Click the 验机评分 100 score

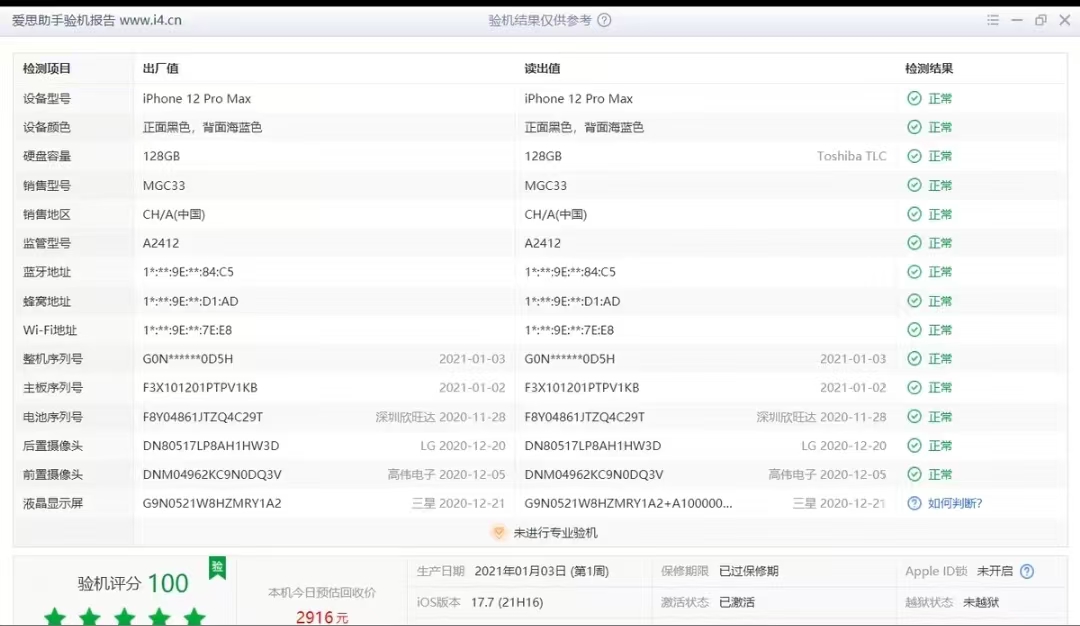(x=133, y=584)
